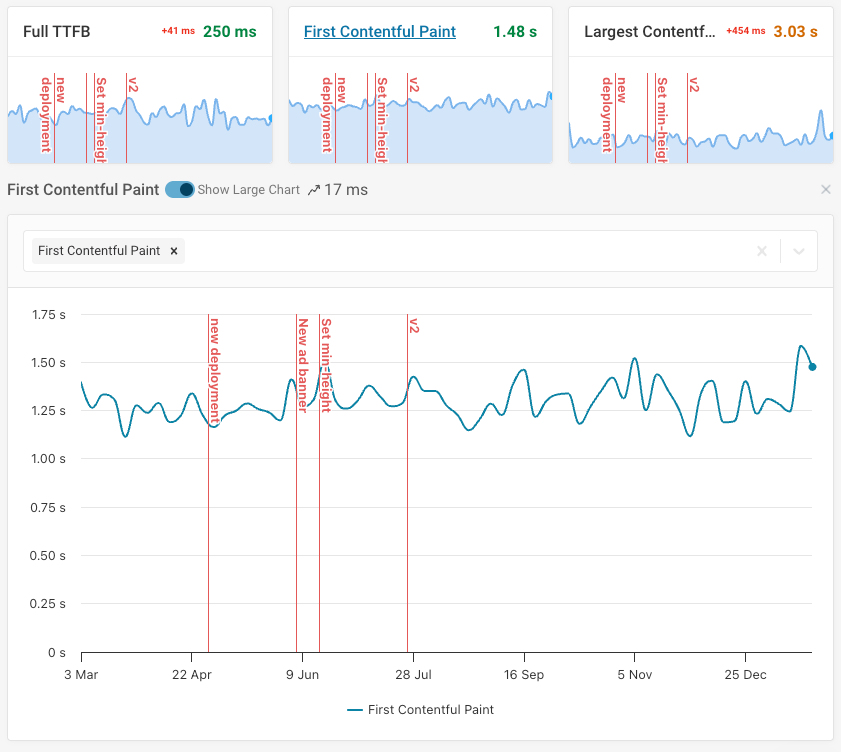The height and width of the screenshot is (752, 841).
Task: Toggle First Contentful Paint series in chart legend
Action: click(421, 710)
